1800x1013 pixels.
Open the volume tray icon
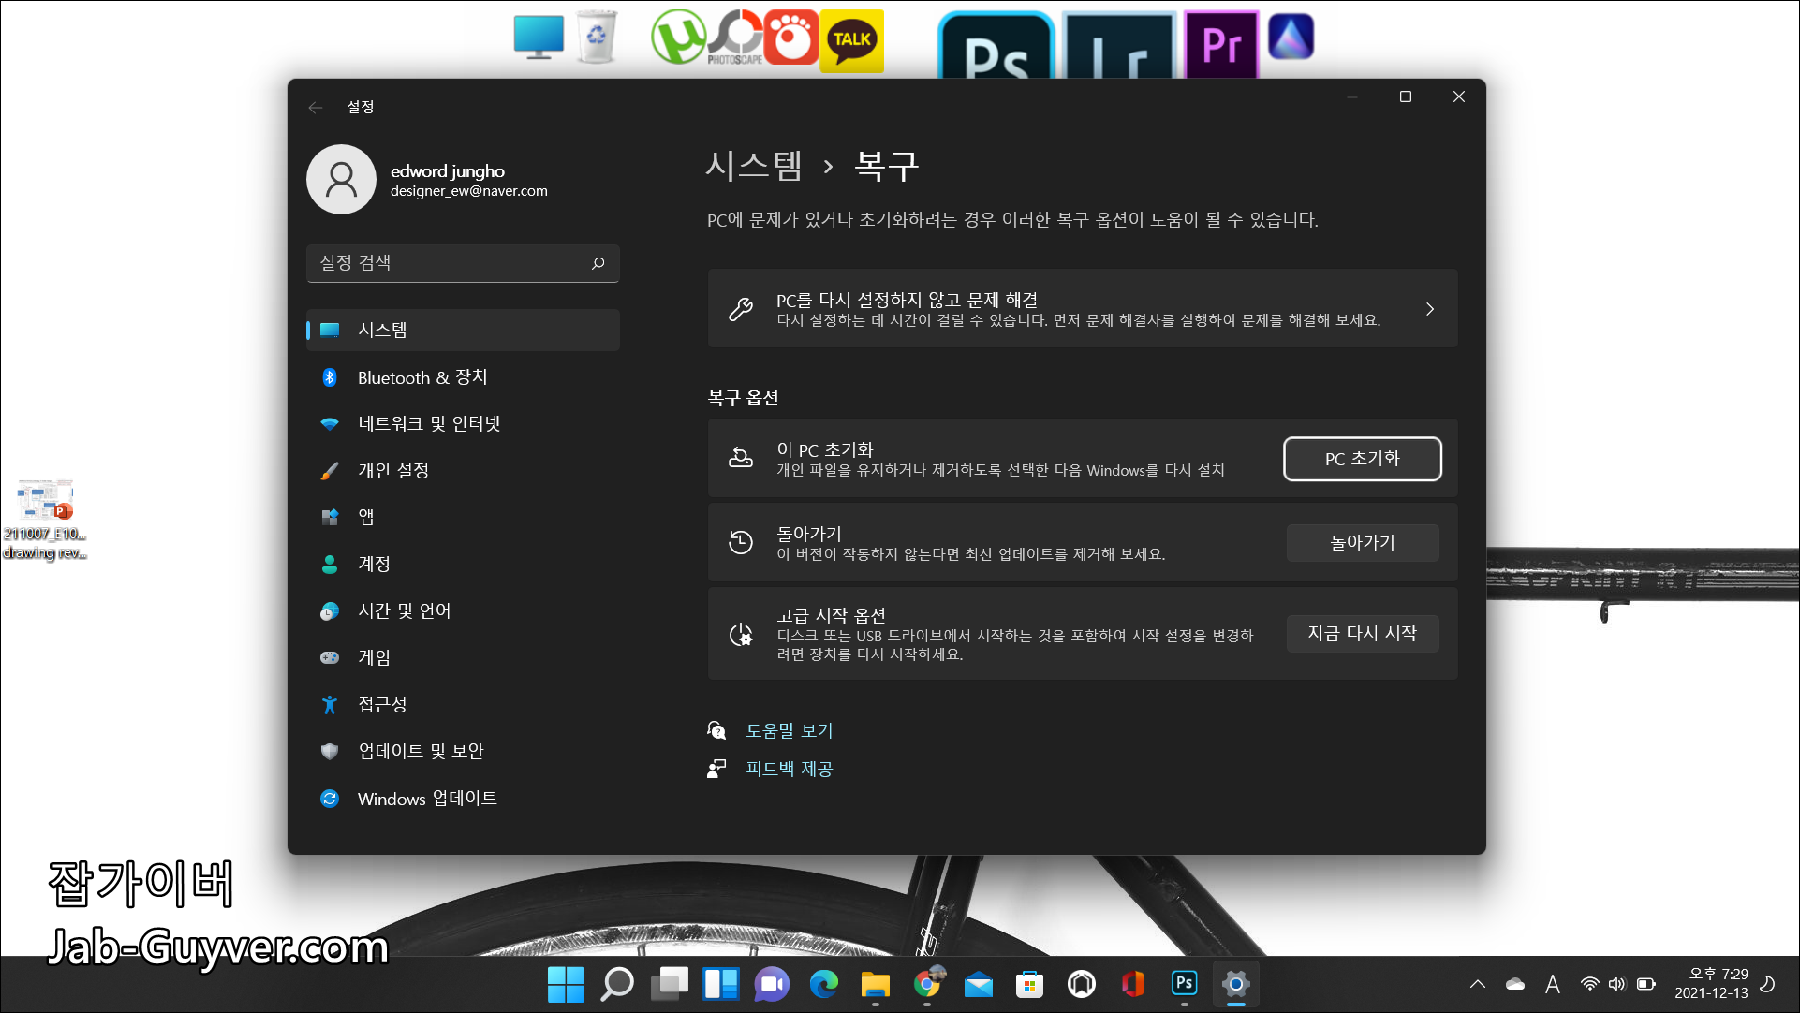(1617, 985)
